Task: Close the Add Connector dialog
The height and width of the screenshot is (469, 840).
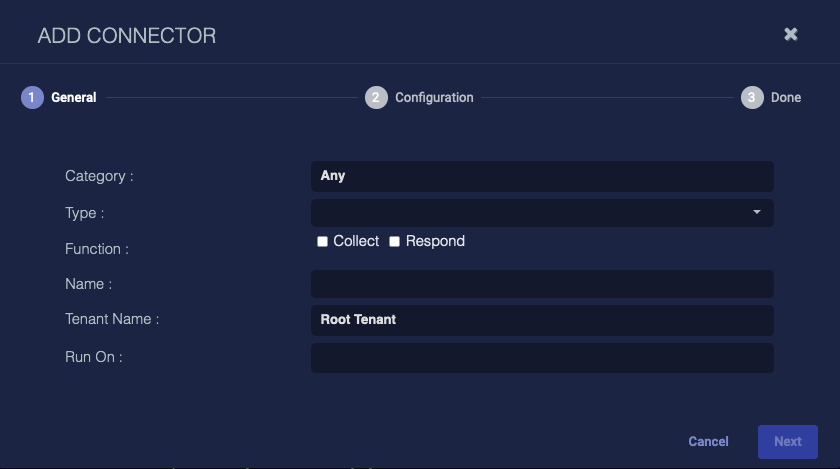Action: tap(790, 35)
